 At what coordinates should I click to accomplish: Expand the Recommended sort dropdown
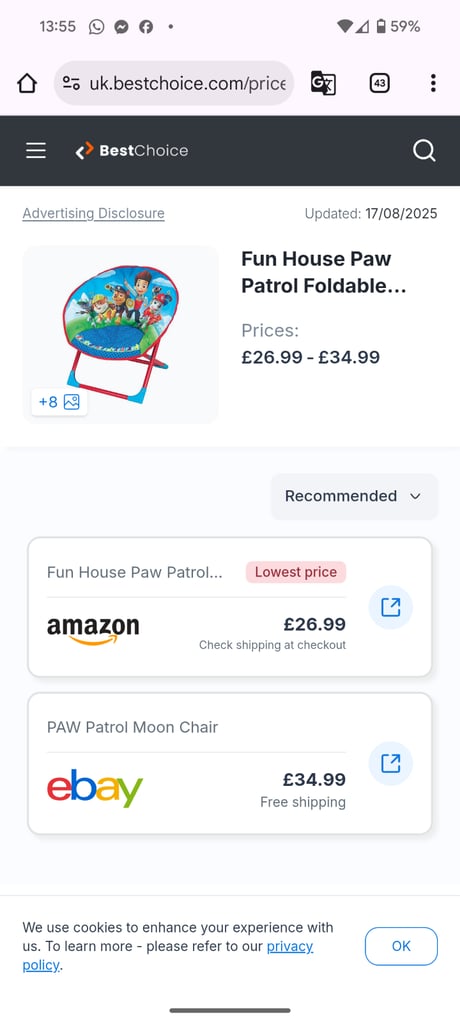click(x=354, y=496)
